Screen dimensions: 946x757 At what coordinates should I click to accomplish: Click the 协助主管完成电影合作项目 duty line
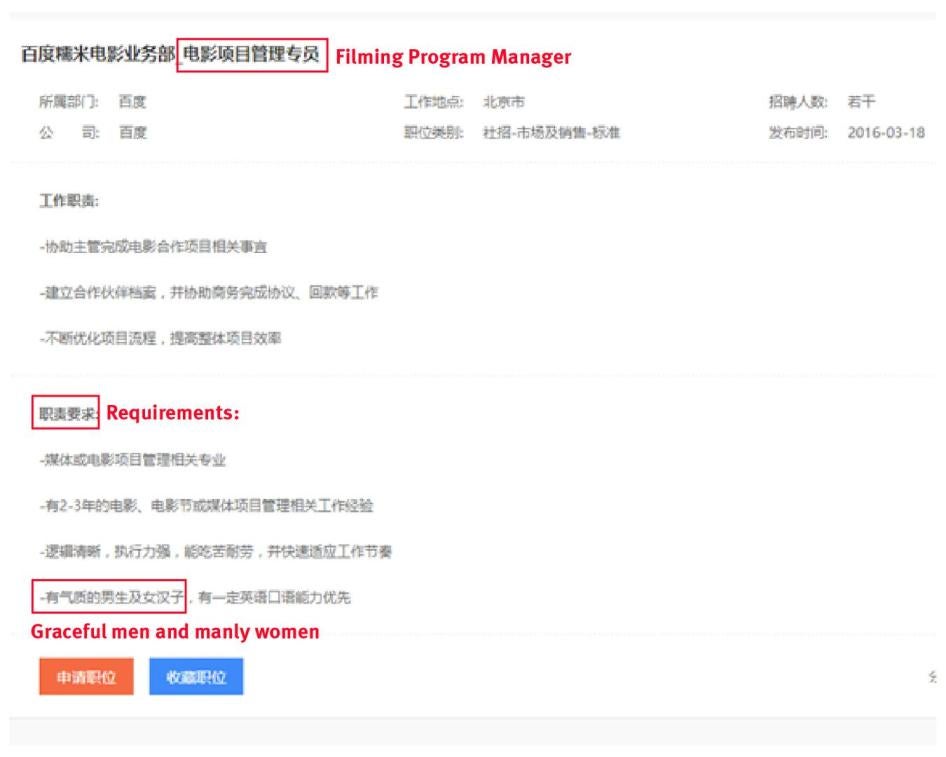pos(153,247)
